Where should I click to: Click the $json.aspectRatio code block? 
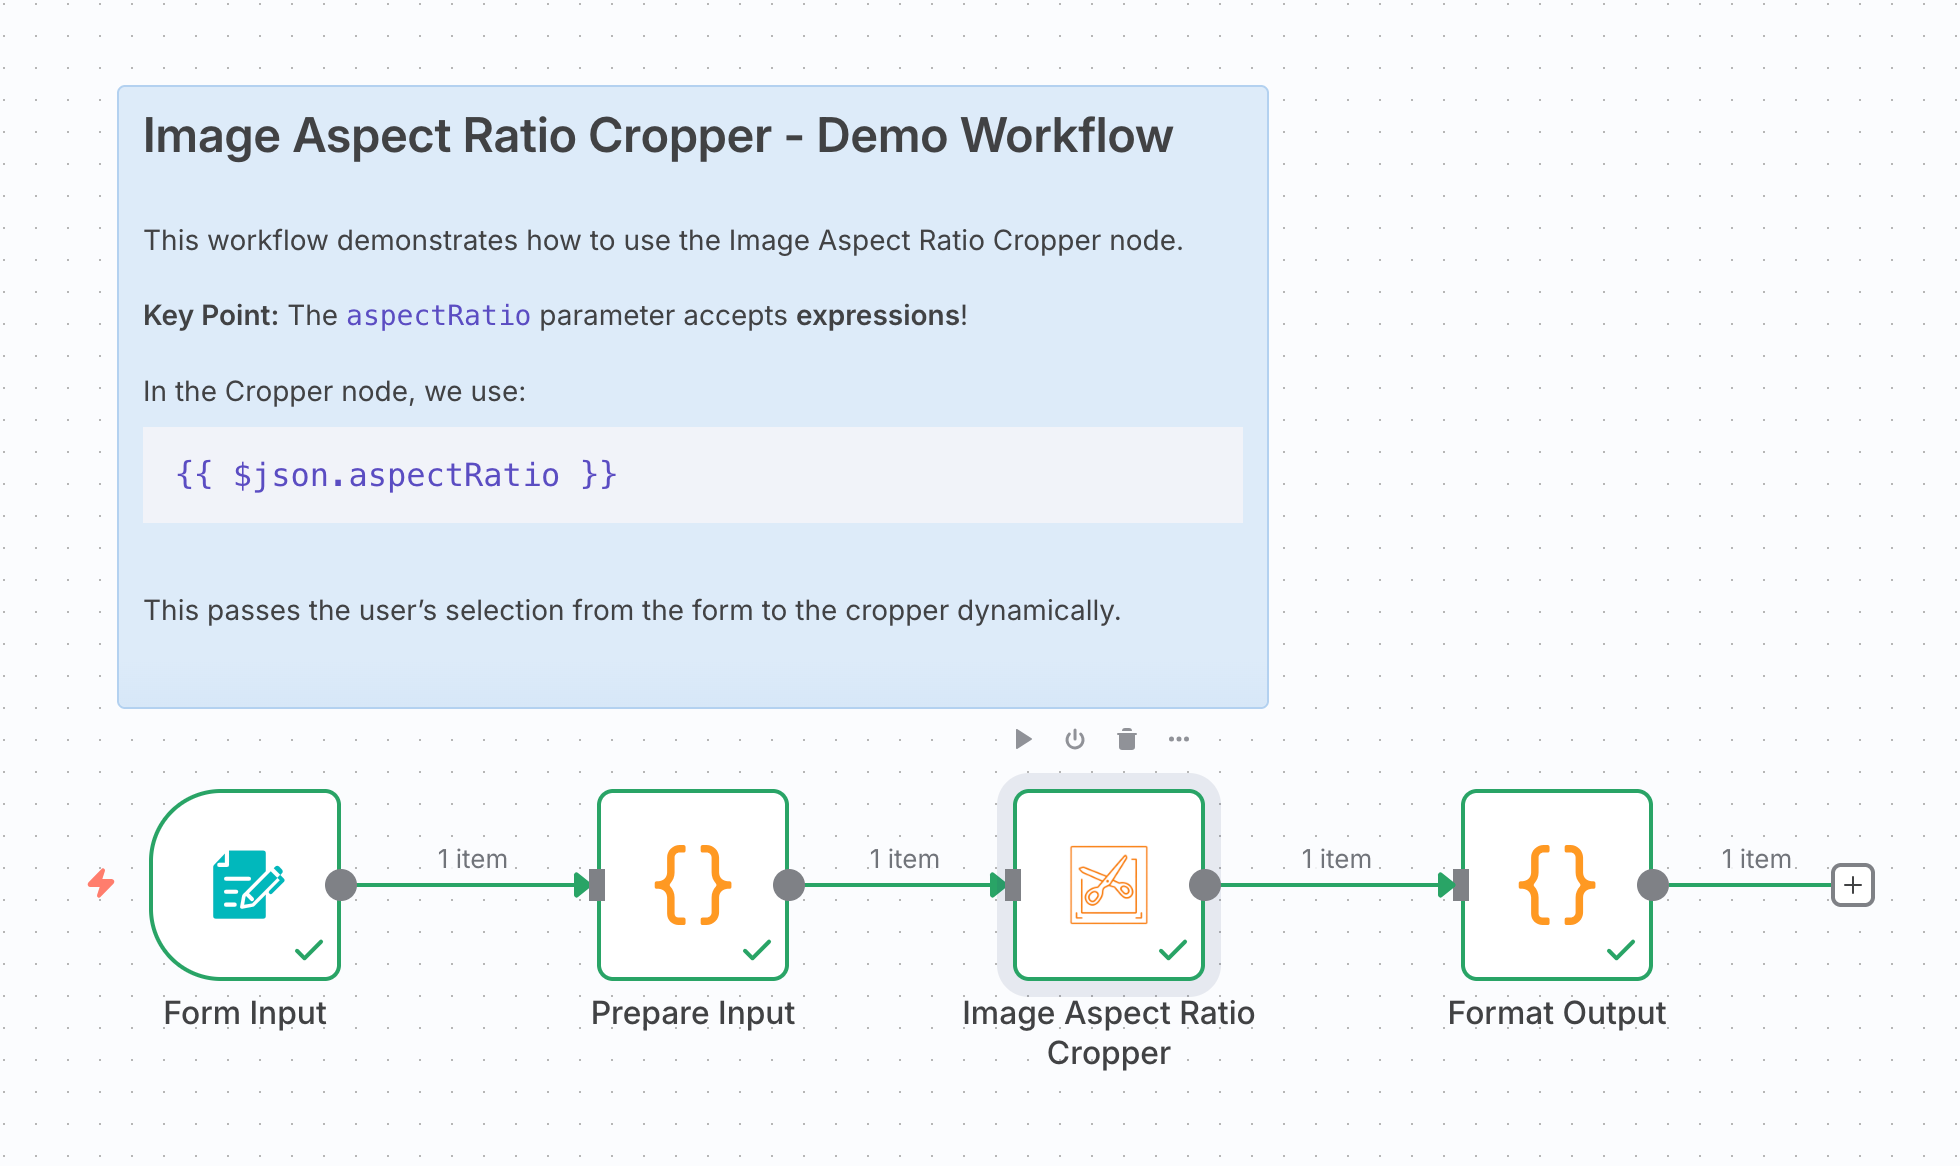tap(397, 475)
